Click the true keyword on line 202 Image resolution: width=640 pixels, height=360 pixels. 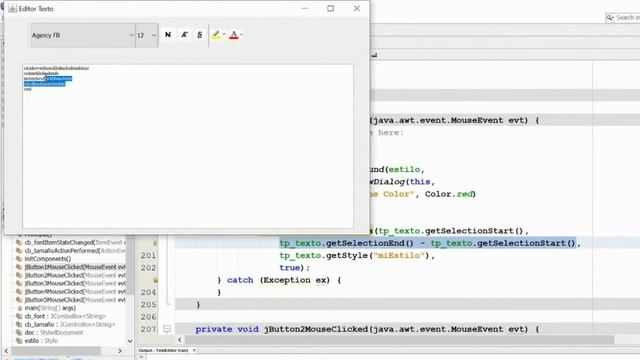click(290, 268)
